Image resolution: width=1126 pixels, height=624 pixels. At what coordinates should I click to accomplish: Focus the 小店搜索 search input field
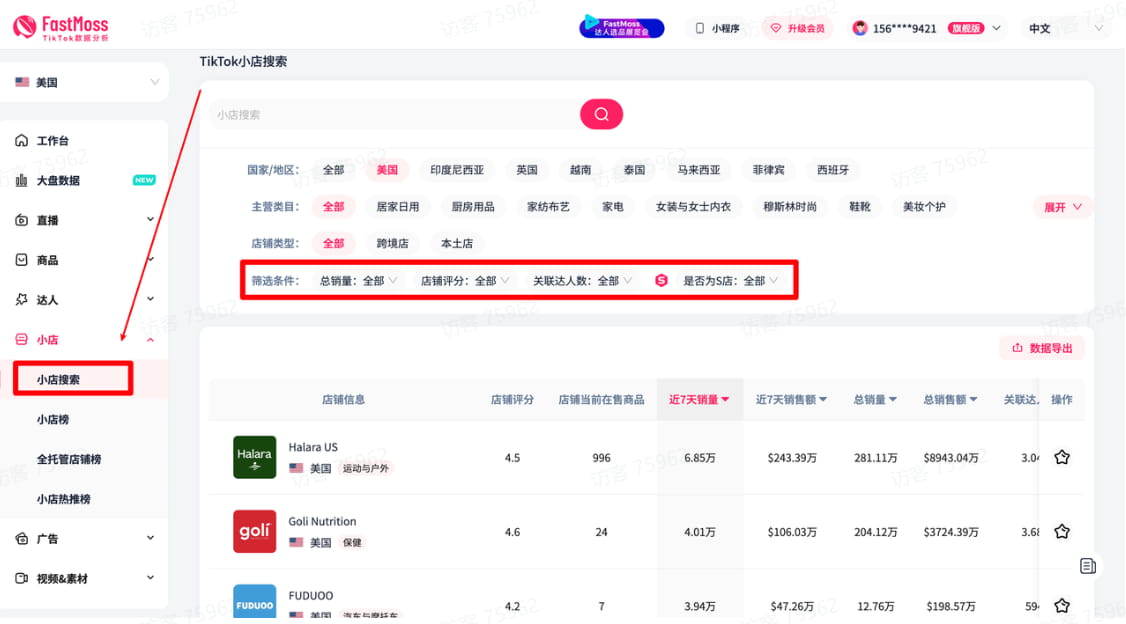click(395, 115)
